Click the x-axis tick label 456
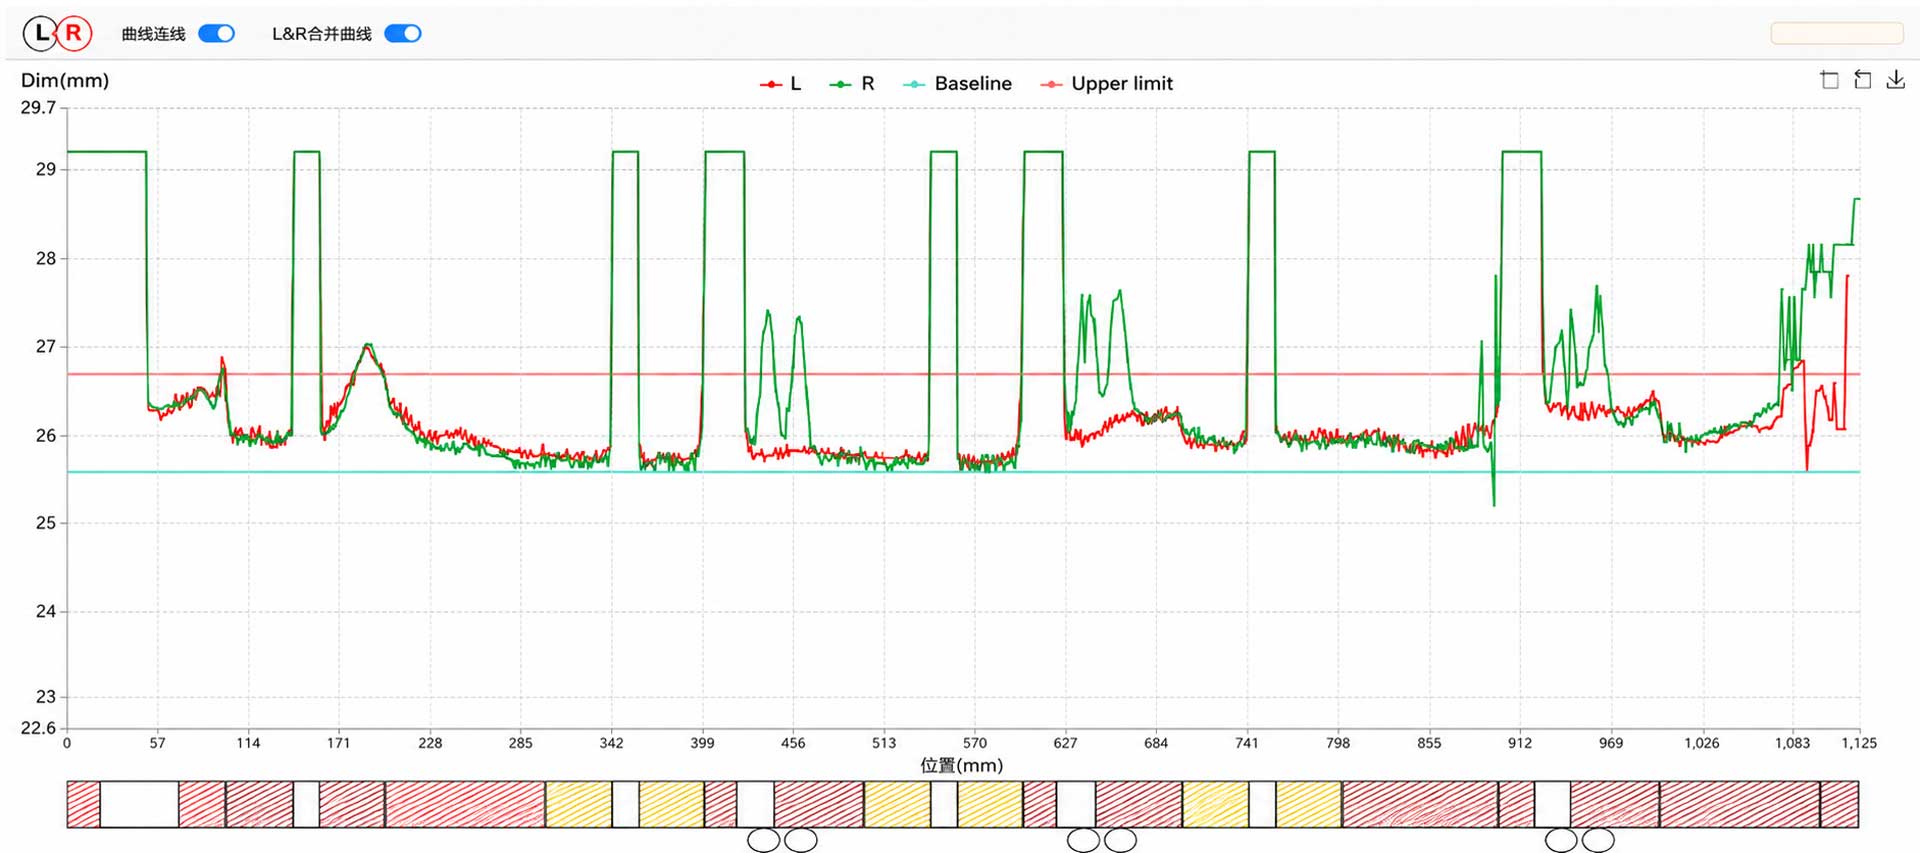This screenshot has height=853, width=1920. [793, 743]
